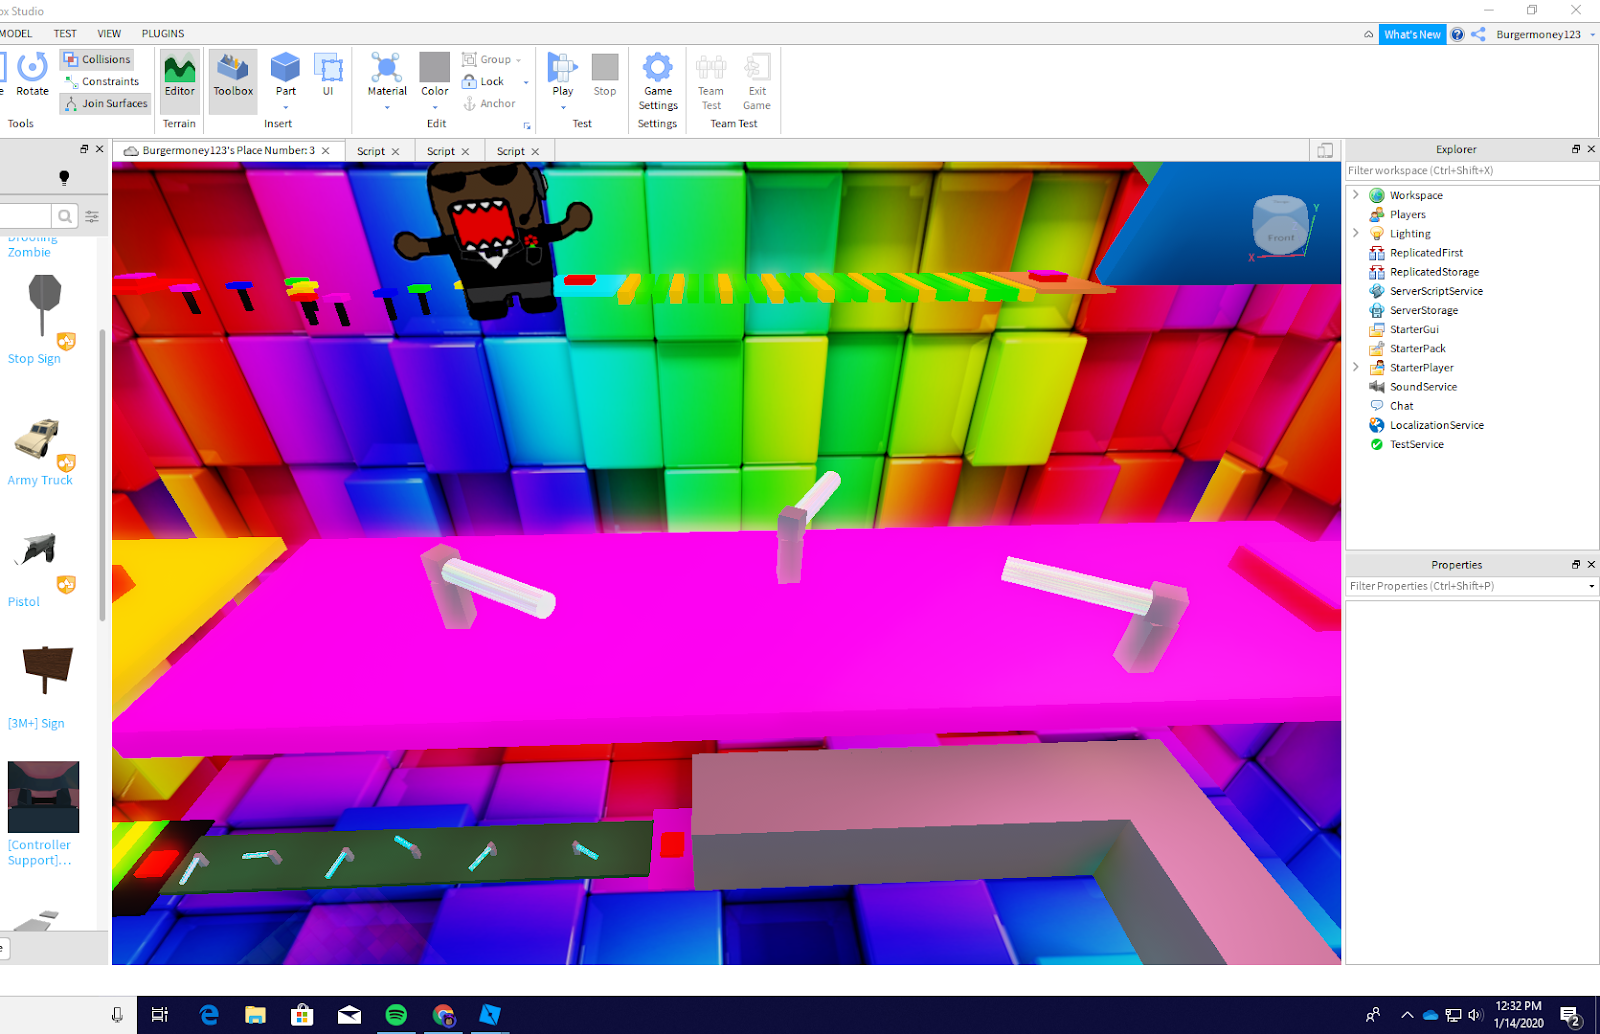Toggle Collisions on or off
Screen dimensions: 1600x1034
(97, 60)
